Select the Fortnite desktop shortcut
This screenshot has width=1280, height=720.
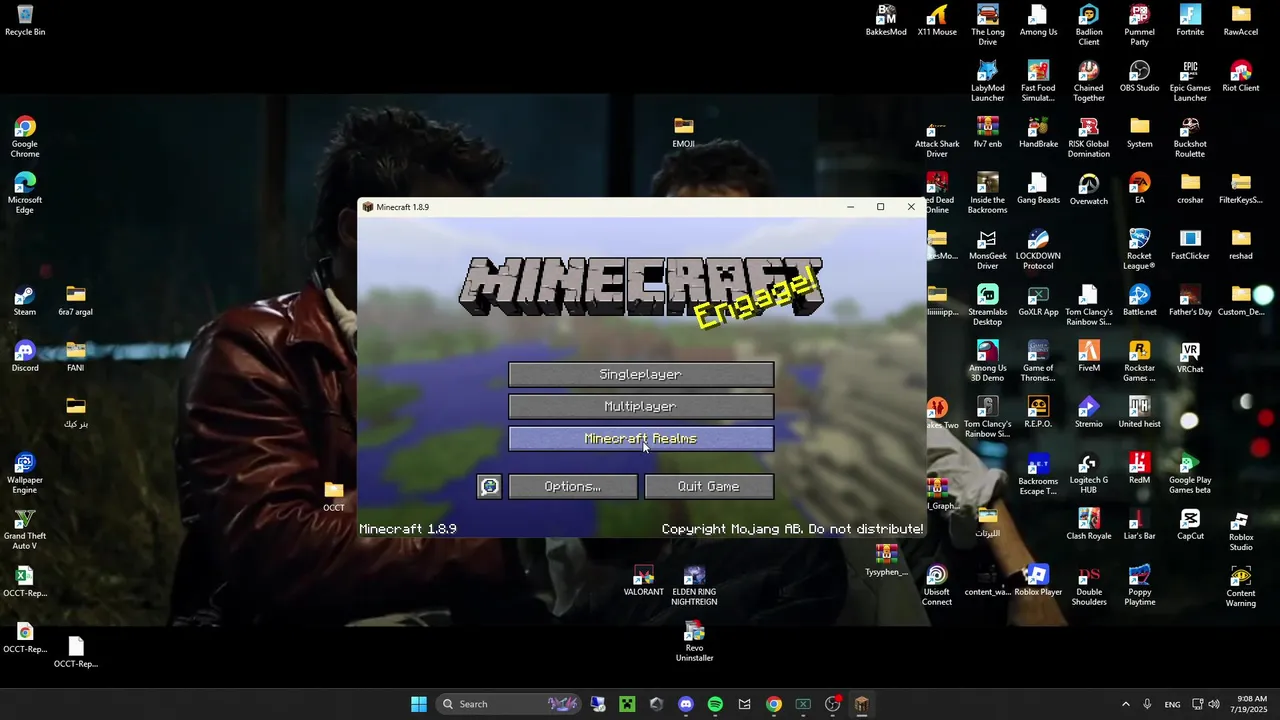click(x=1190, y=21)
